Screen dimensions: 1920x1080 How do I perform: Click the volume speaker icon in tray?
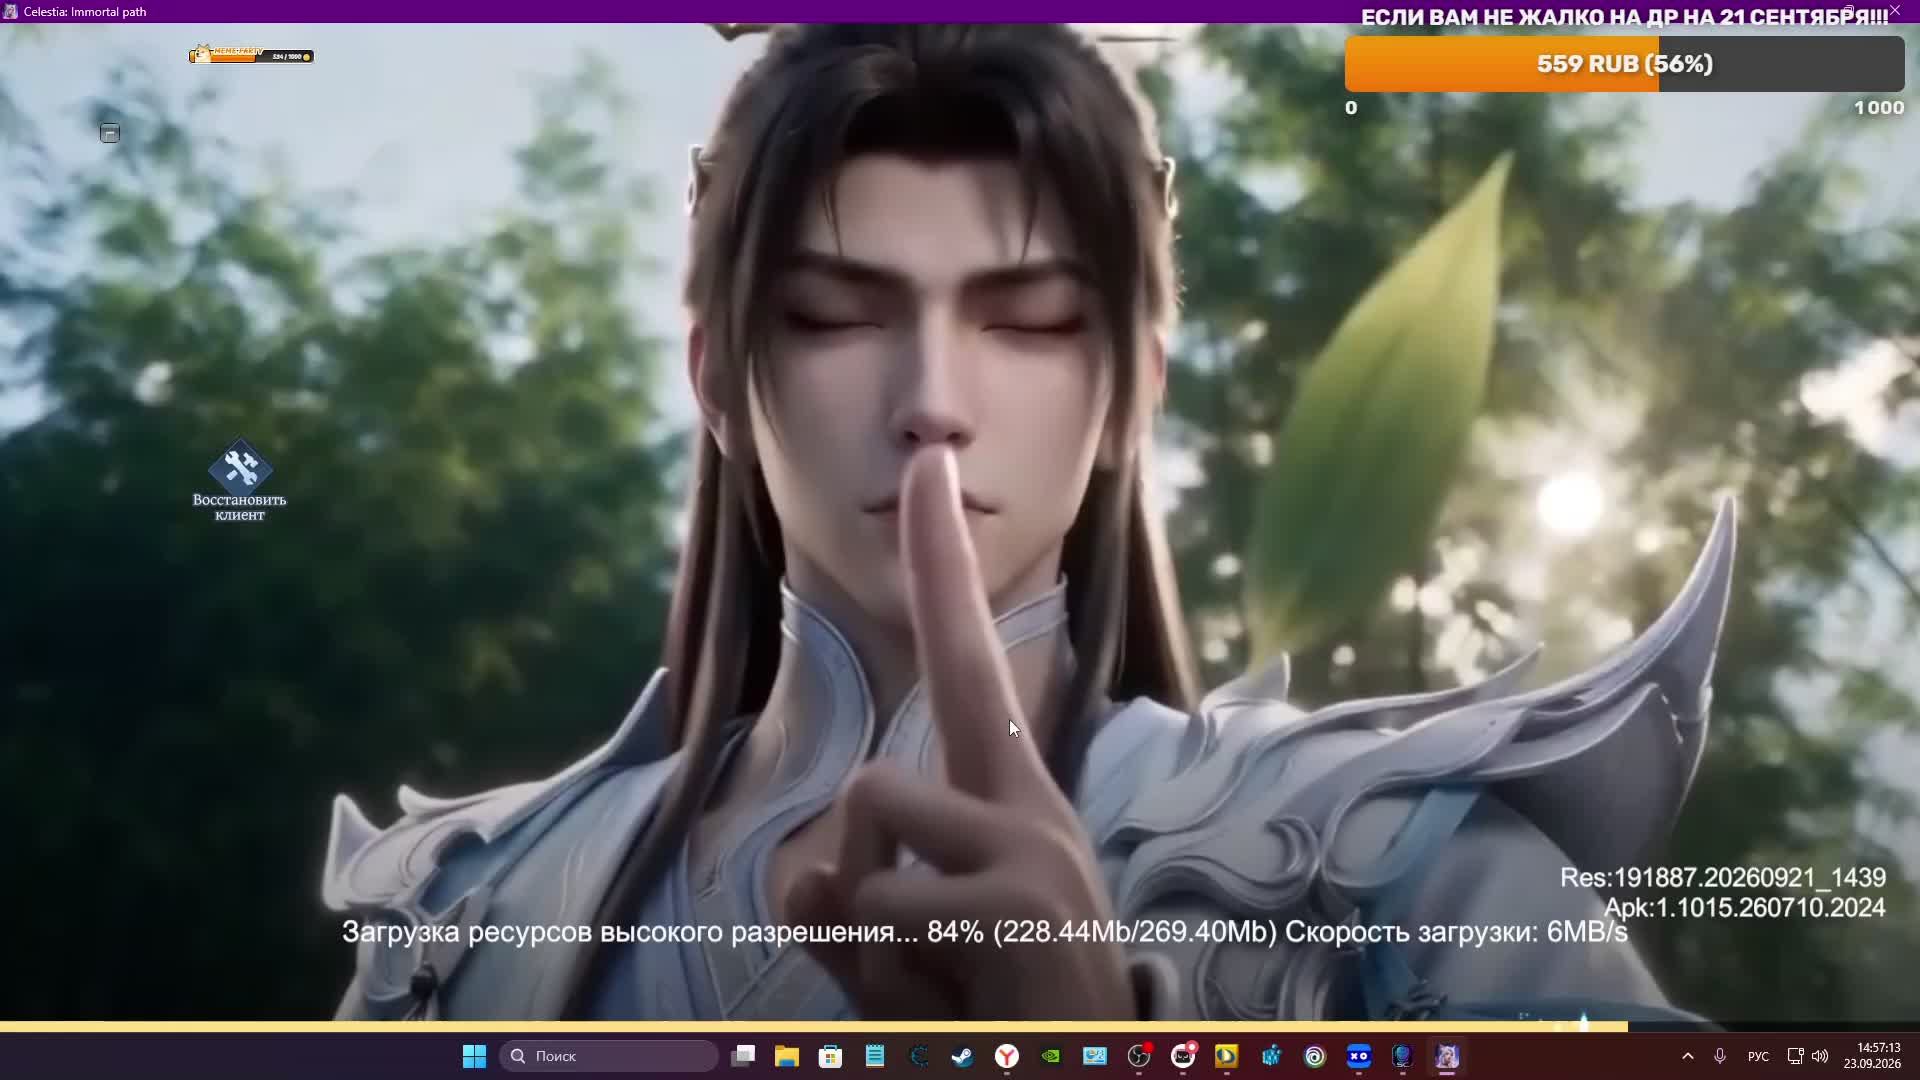click(1820, 1056)
